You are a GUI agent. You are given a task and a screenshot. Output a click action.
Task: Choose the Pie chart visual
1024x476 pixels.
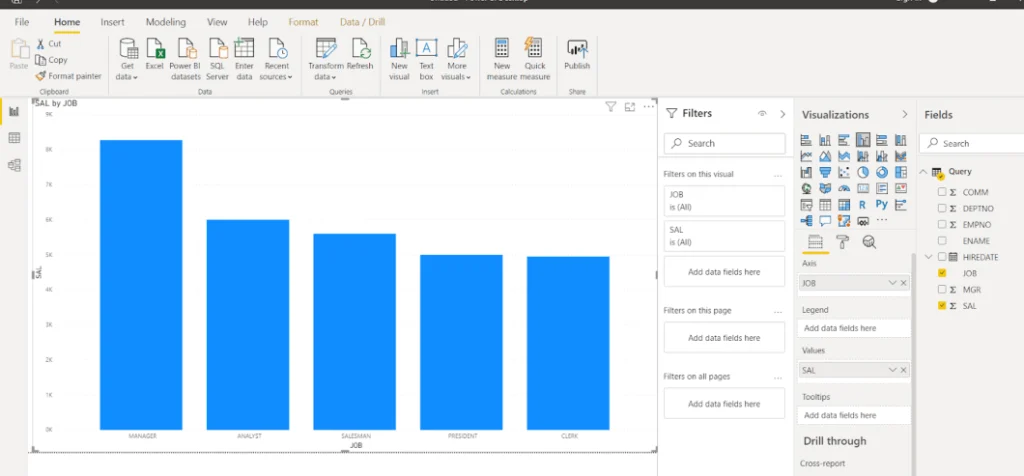tap(863, 172)
